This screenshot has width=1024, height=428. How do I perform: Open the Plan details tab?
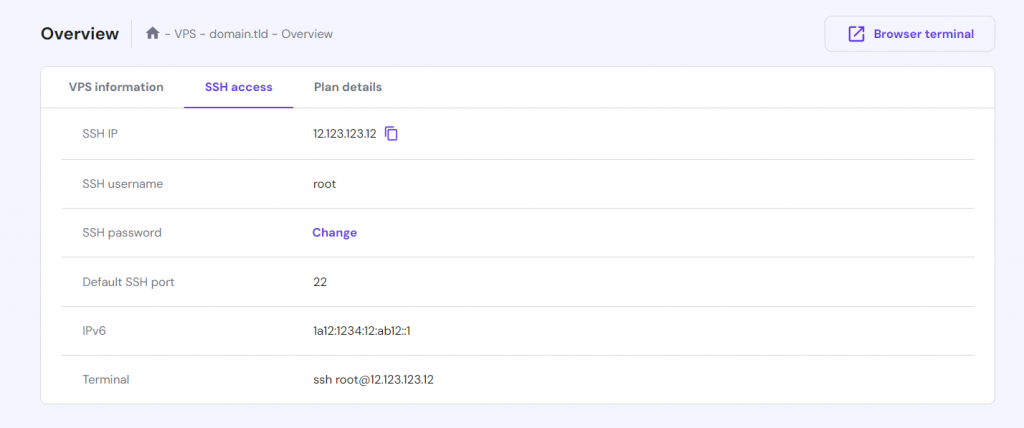tap(348, 87)
